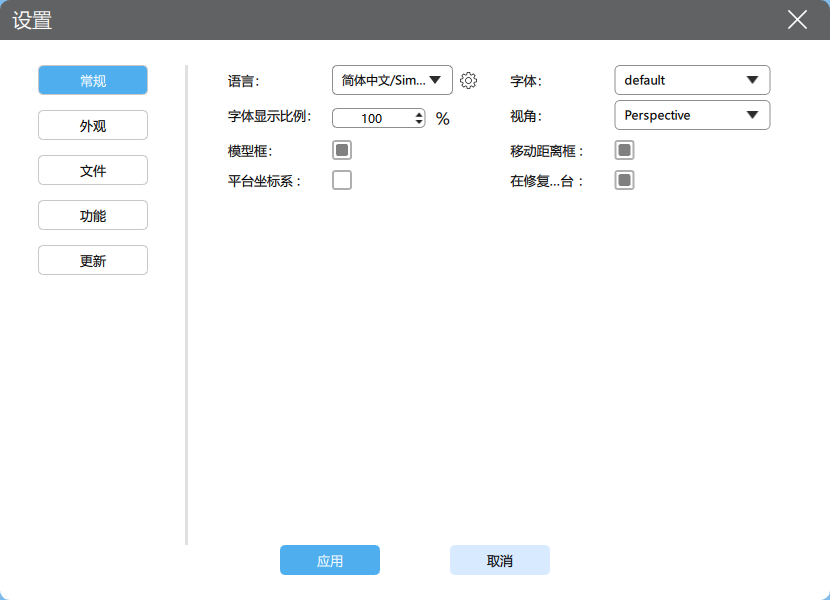Toggle the 移动距离框 checkbox
Screen dimensions: 830x600
tap(624, 150)
